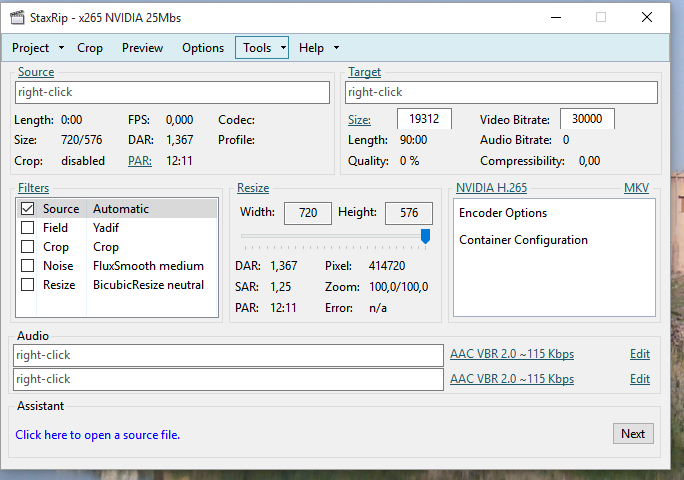Click the Resize group link
This screenshot has height=480, width=684.
(253, 188)
